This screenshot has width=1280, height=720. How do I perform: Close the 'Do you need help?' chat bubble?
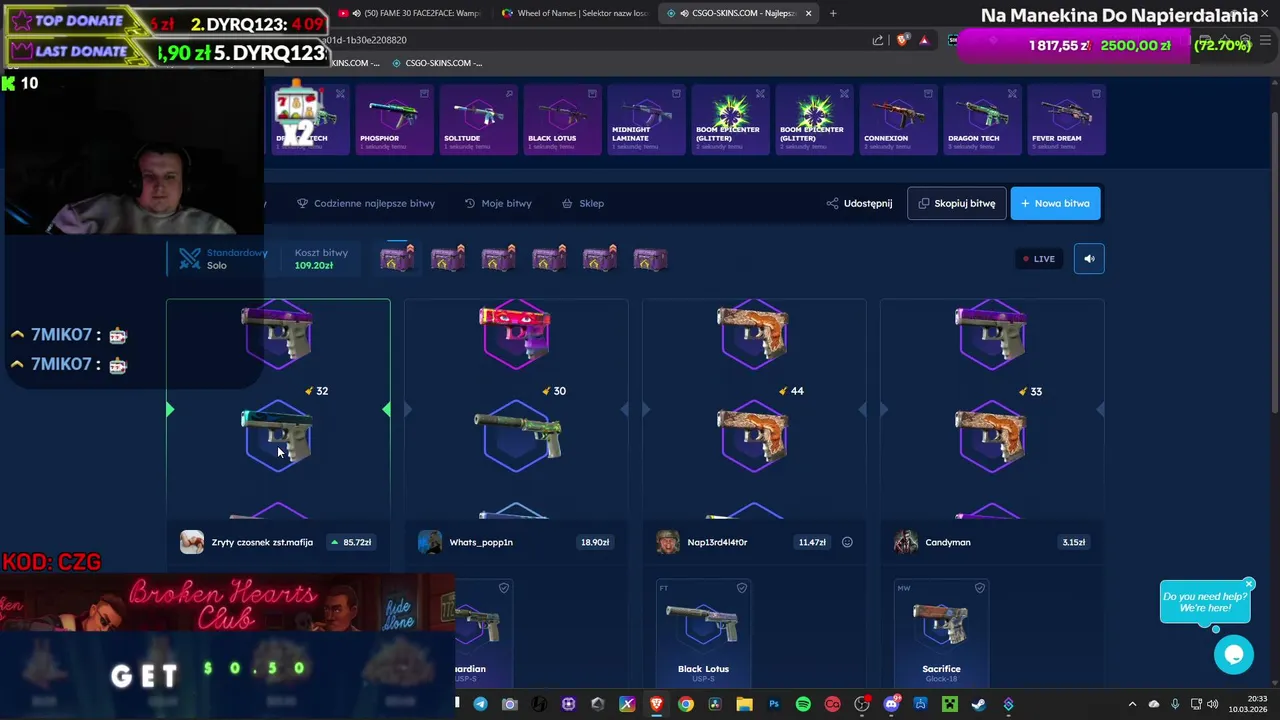point(1249,584)
